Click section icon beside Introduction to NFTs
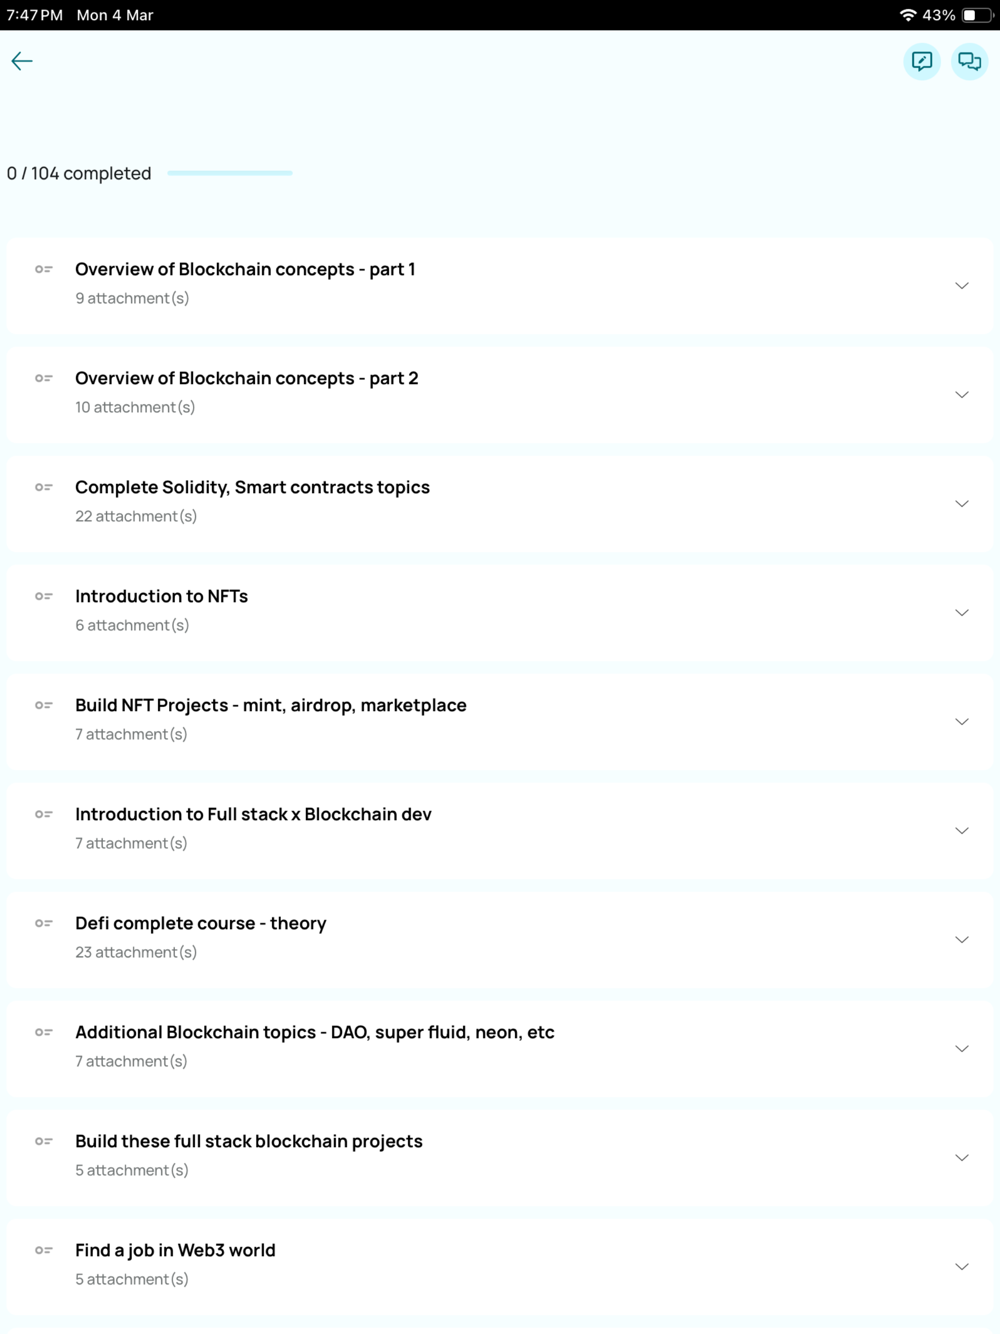 (x=44, y=596)
